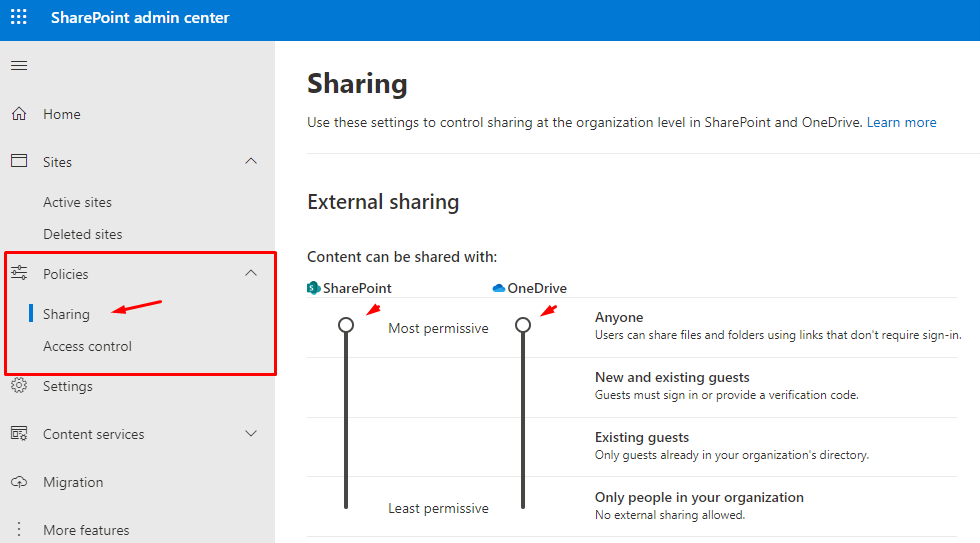The width and height of the screenshot is (980, 543).
Task: Collapse navigation with the hamburger icon
Action: point(19,66)
